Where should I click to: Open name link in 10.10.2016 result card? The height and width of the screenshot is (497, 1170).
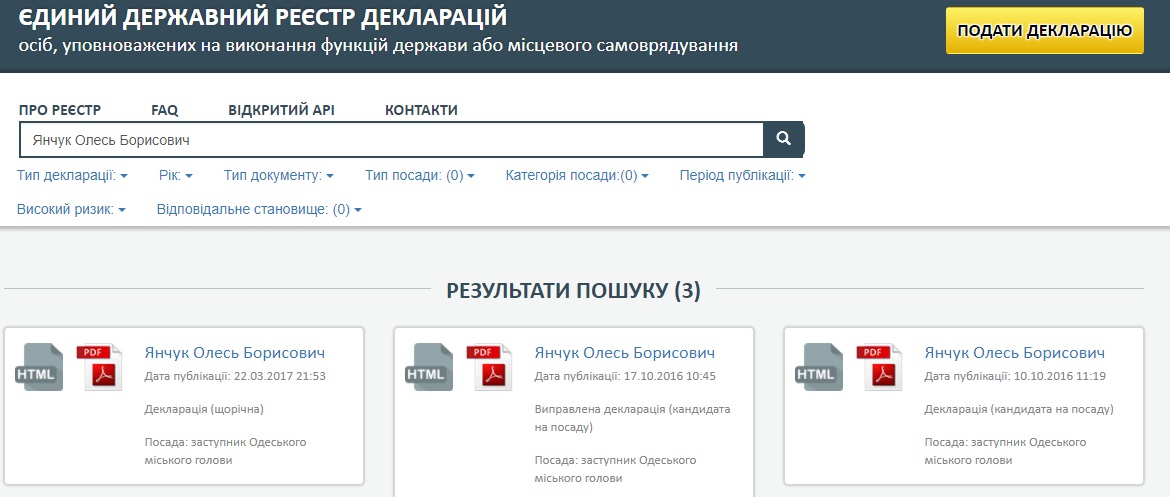pyautogui.click(x=1014, y=353)
